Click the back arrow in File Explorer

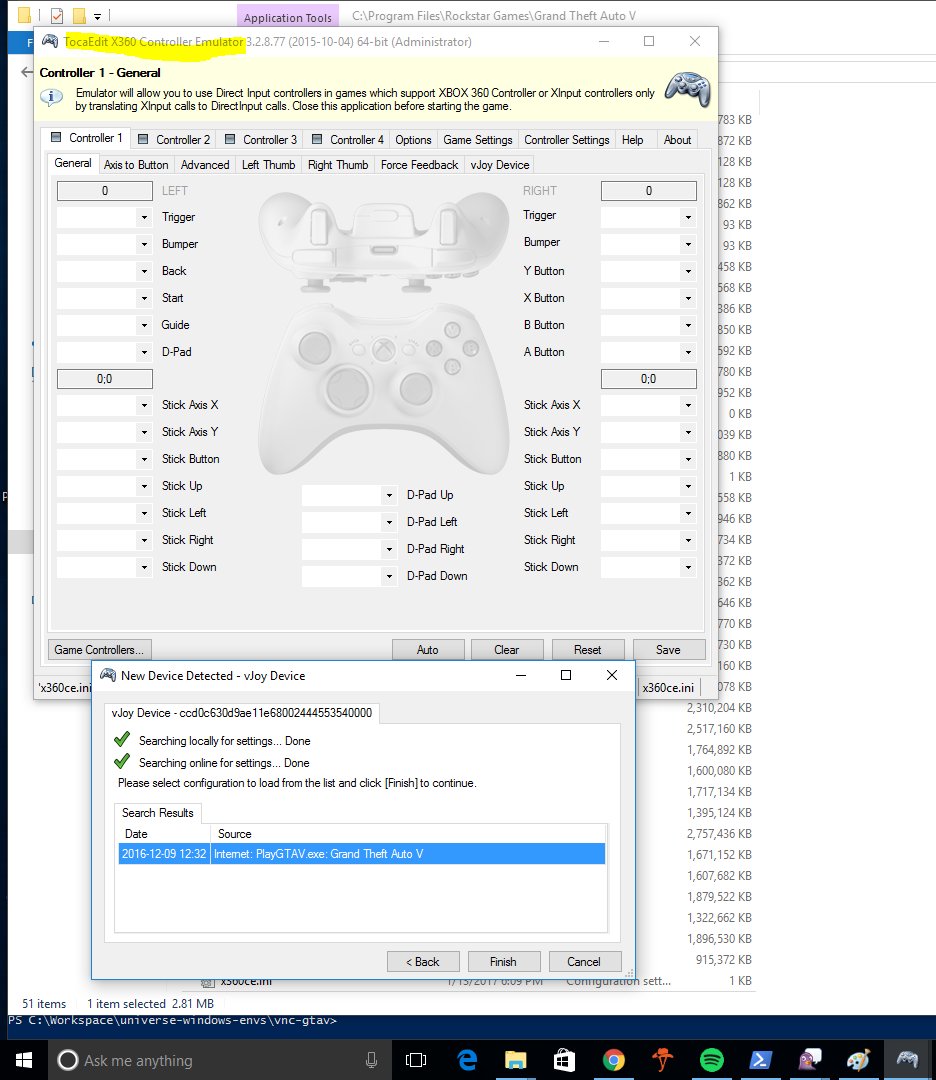pos(26,72)
